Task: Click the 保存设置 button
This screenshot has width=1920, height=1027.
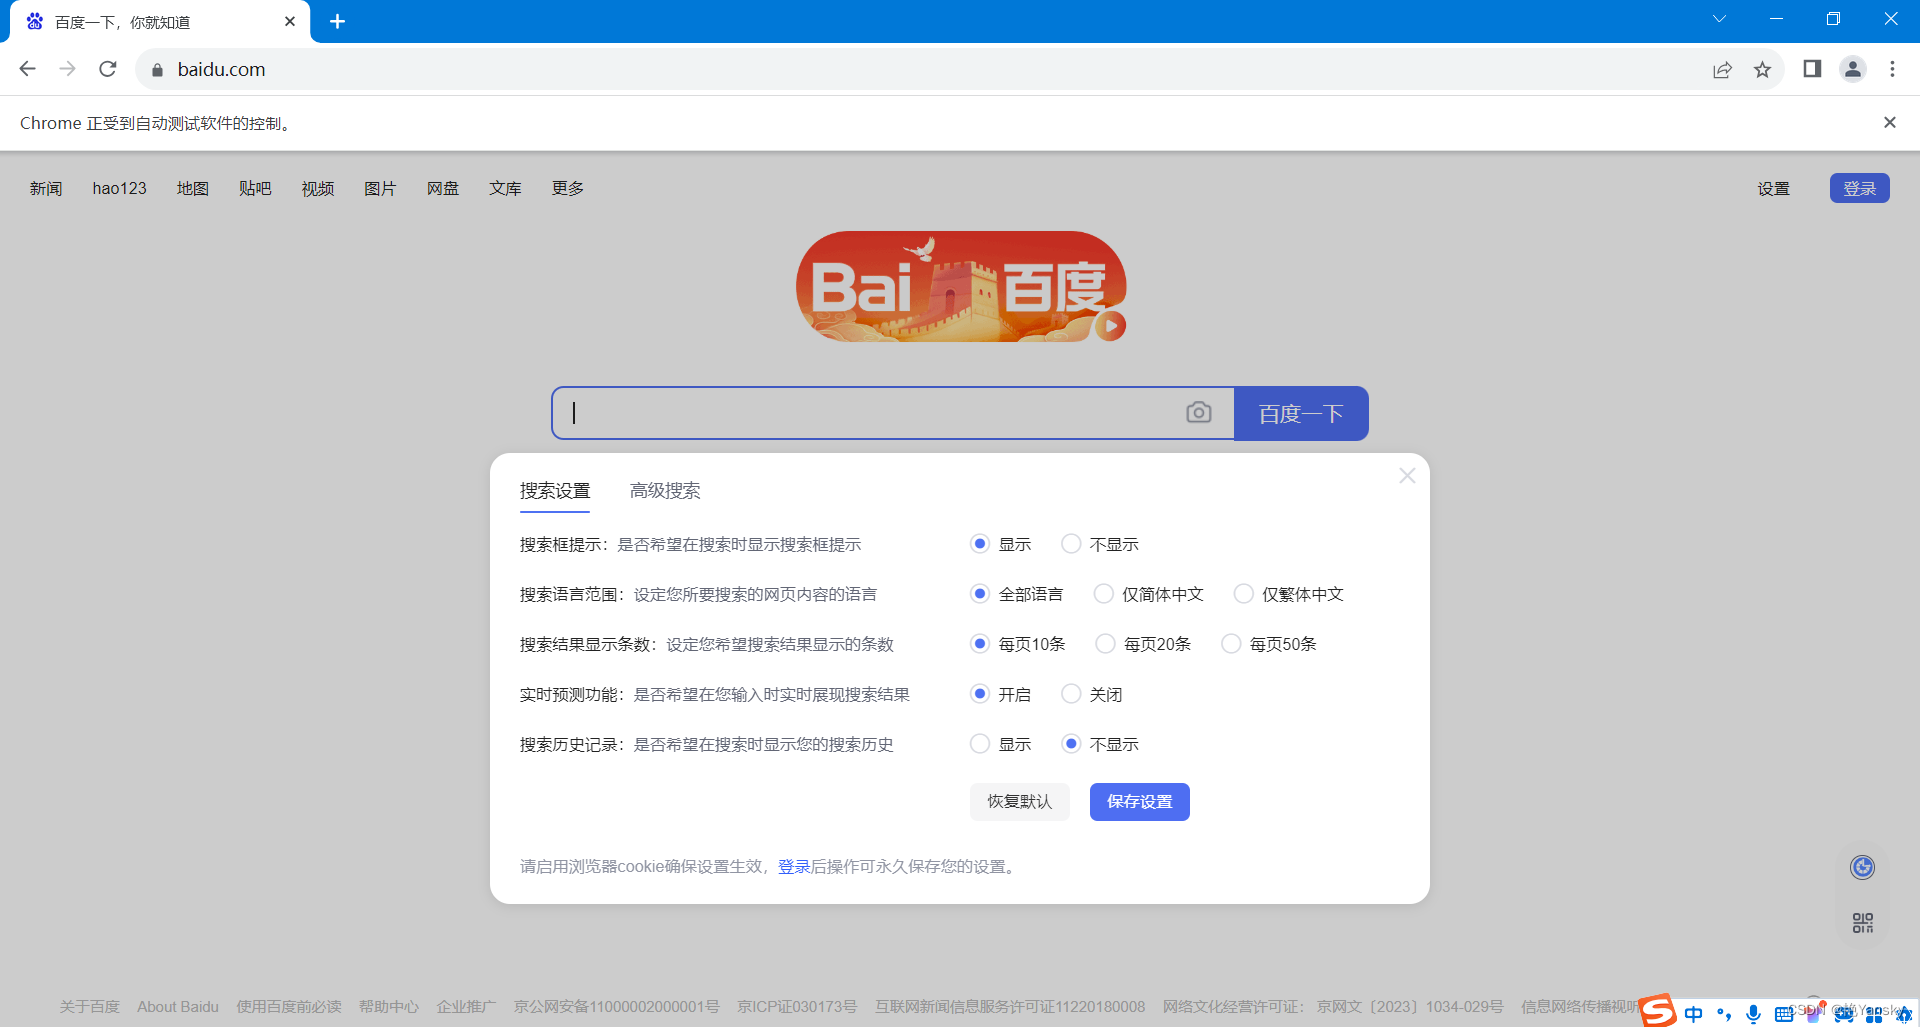Action: (x=1140, y=802)
